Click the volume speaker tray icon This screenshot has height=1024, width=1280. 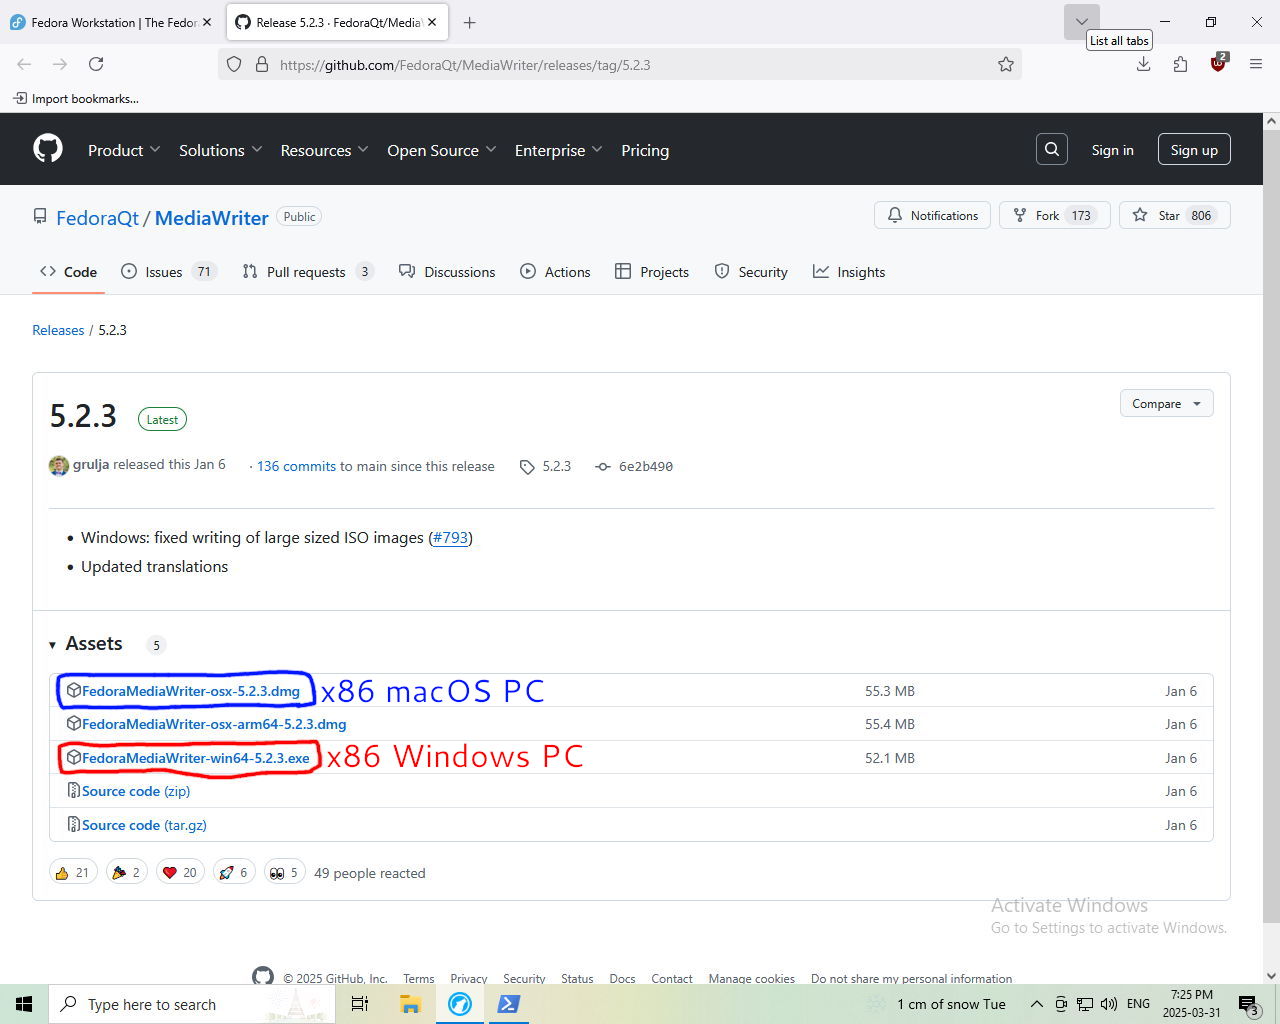[1108, 1004]
